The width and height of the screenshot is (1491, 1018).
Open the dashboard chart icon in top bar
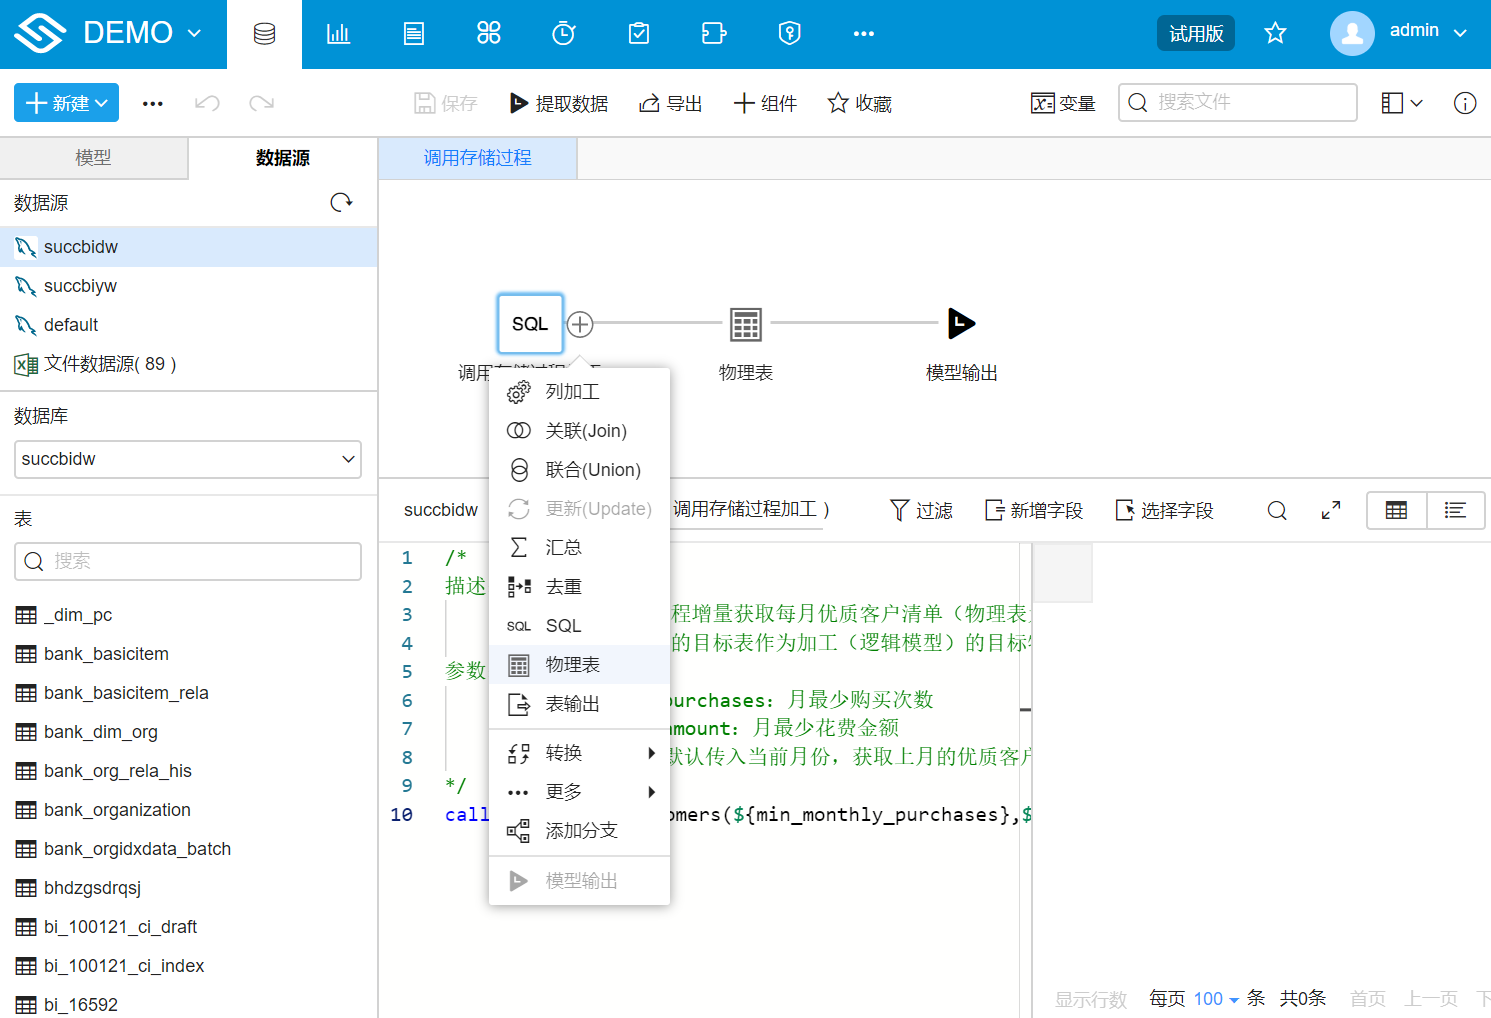(x=338, y=34)
